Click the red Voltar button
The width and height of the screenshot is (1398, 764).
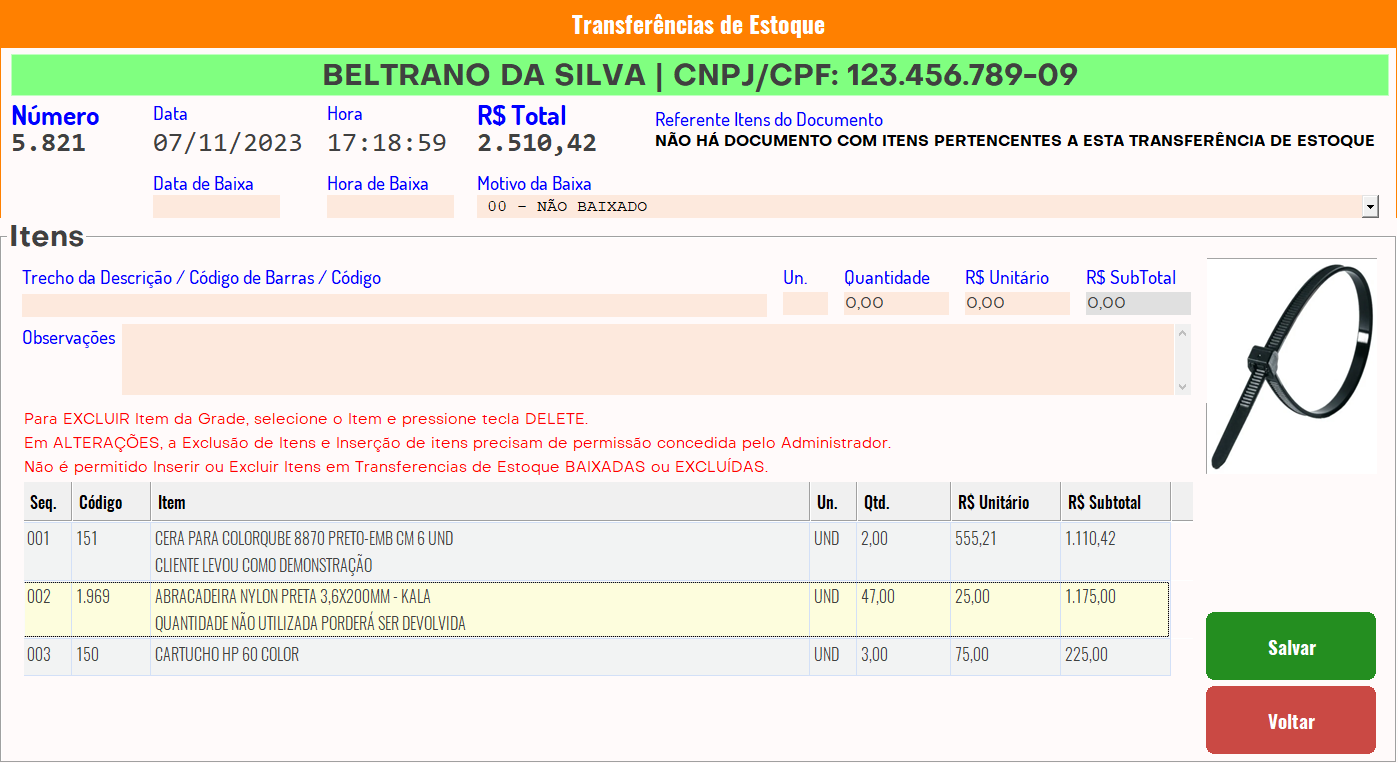tap(1291, 721)
